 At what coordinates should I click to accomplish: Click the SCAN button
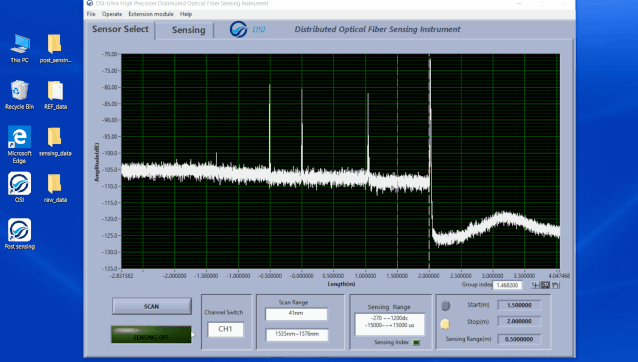pyautogui.click(x=152, y=306)
